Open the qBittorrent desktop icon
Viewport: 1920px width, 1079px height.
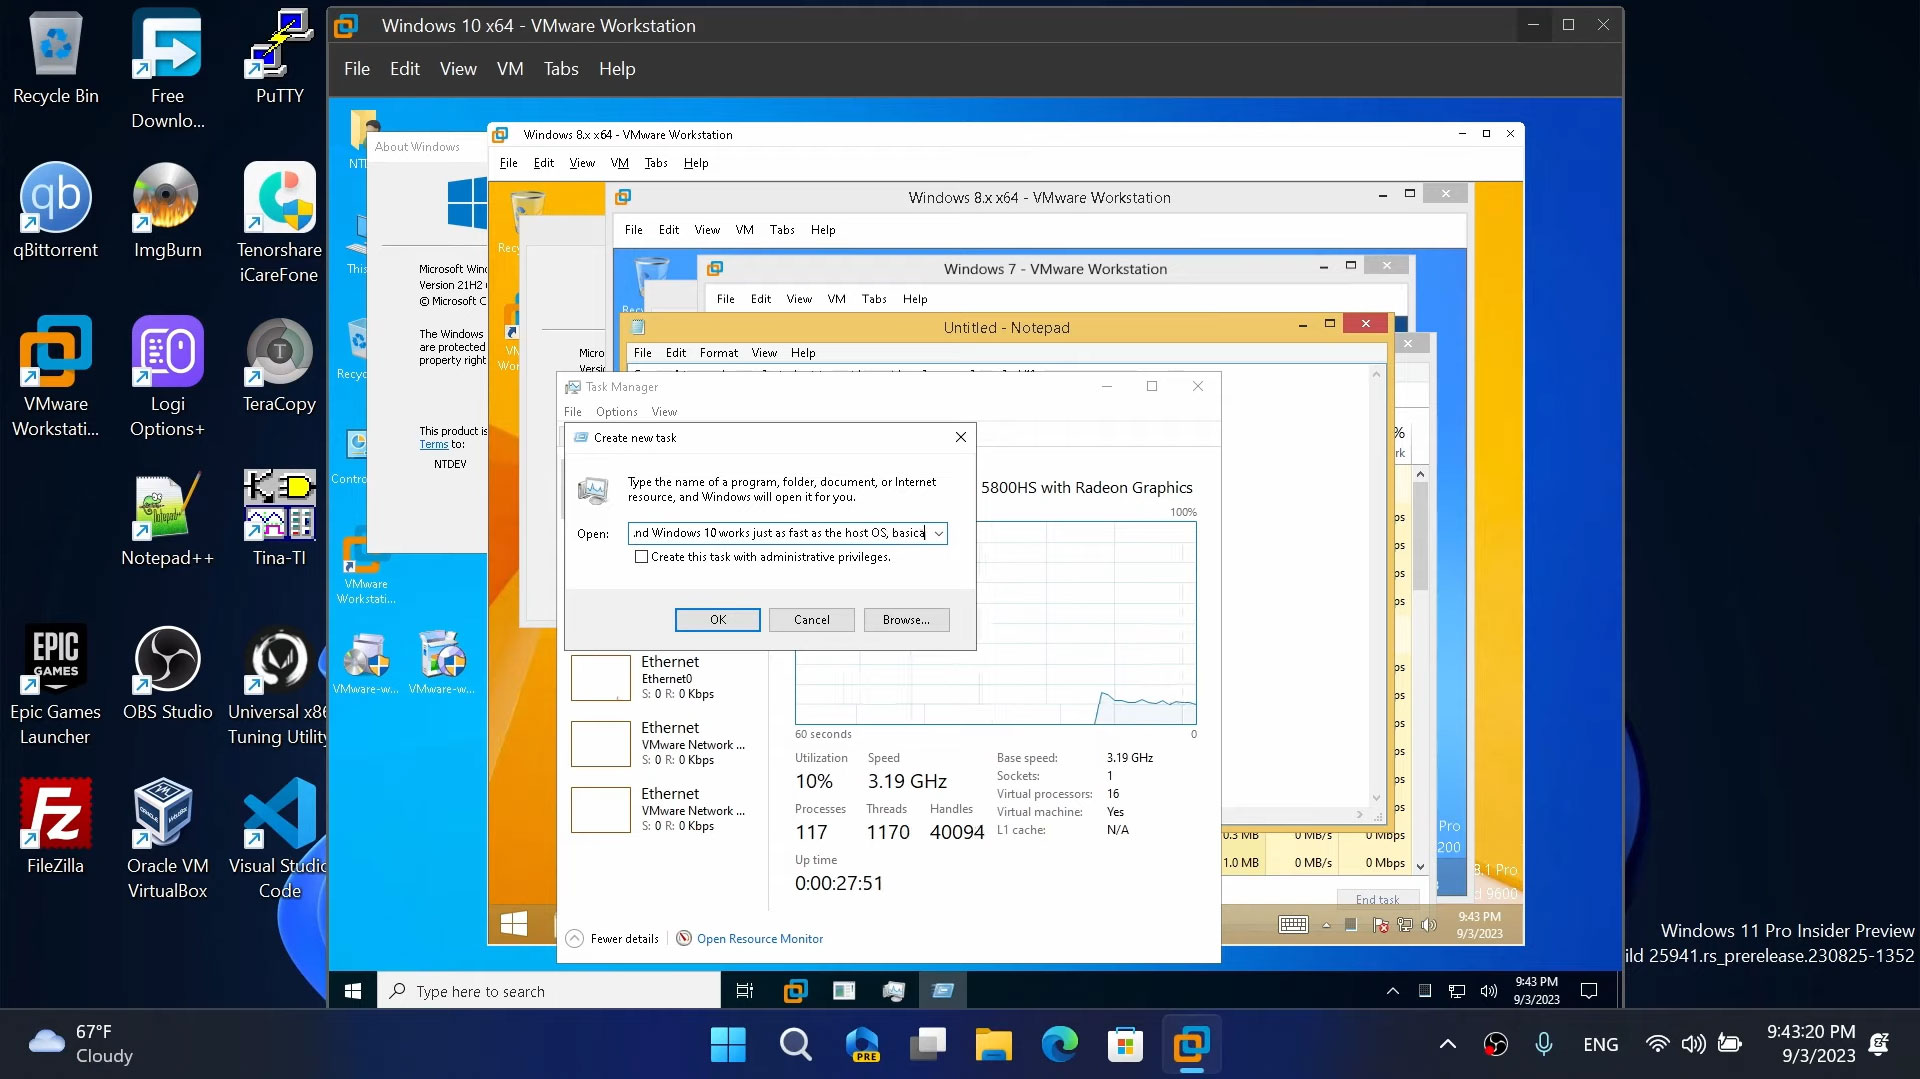pos(55,199)
